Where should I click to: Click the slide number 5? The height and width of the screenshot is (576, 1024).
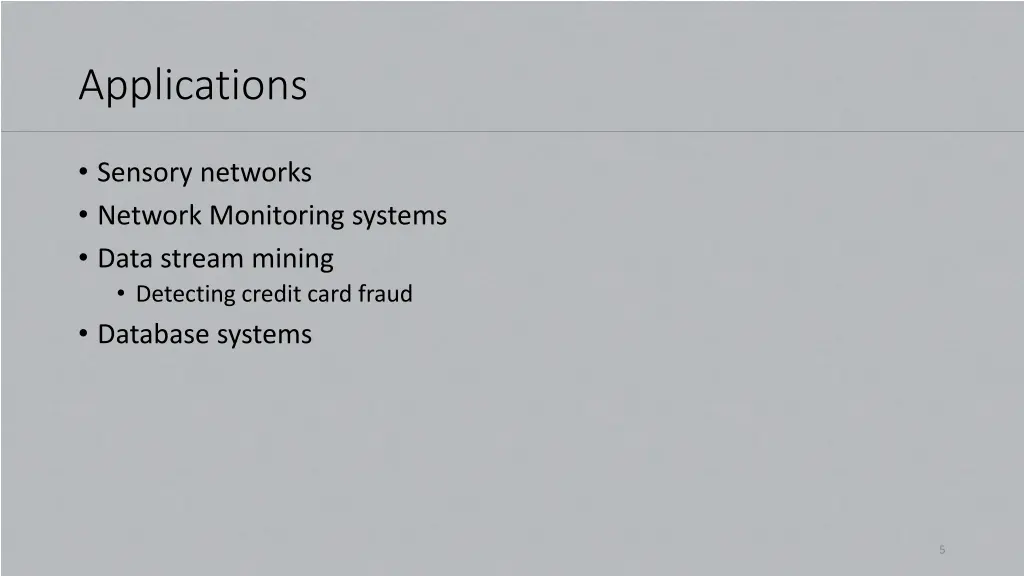[x=942, y=549]
